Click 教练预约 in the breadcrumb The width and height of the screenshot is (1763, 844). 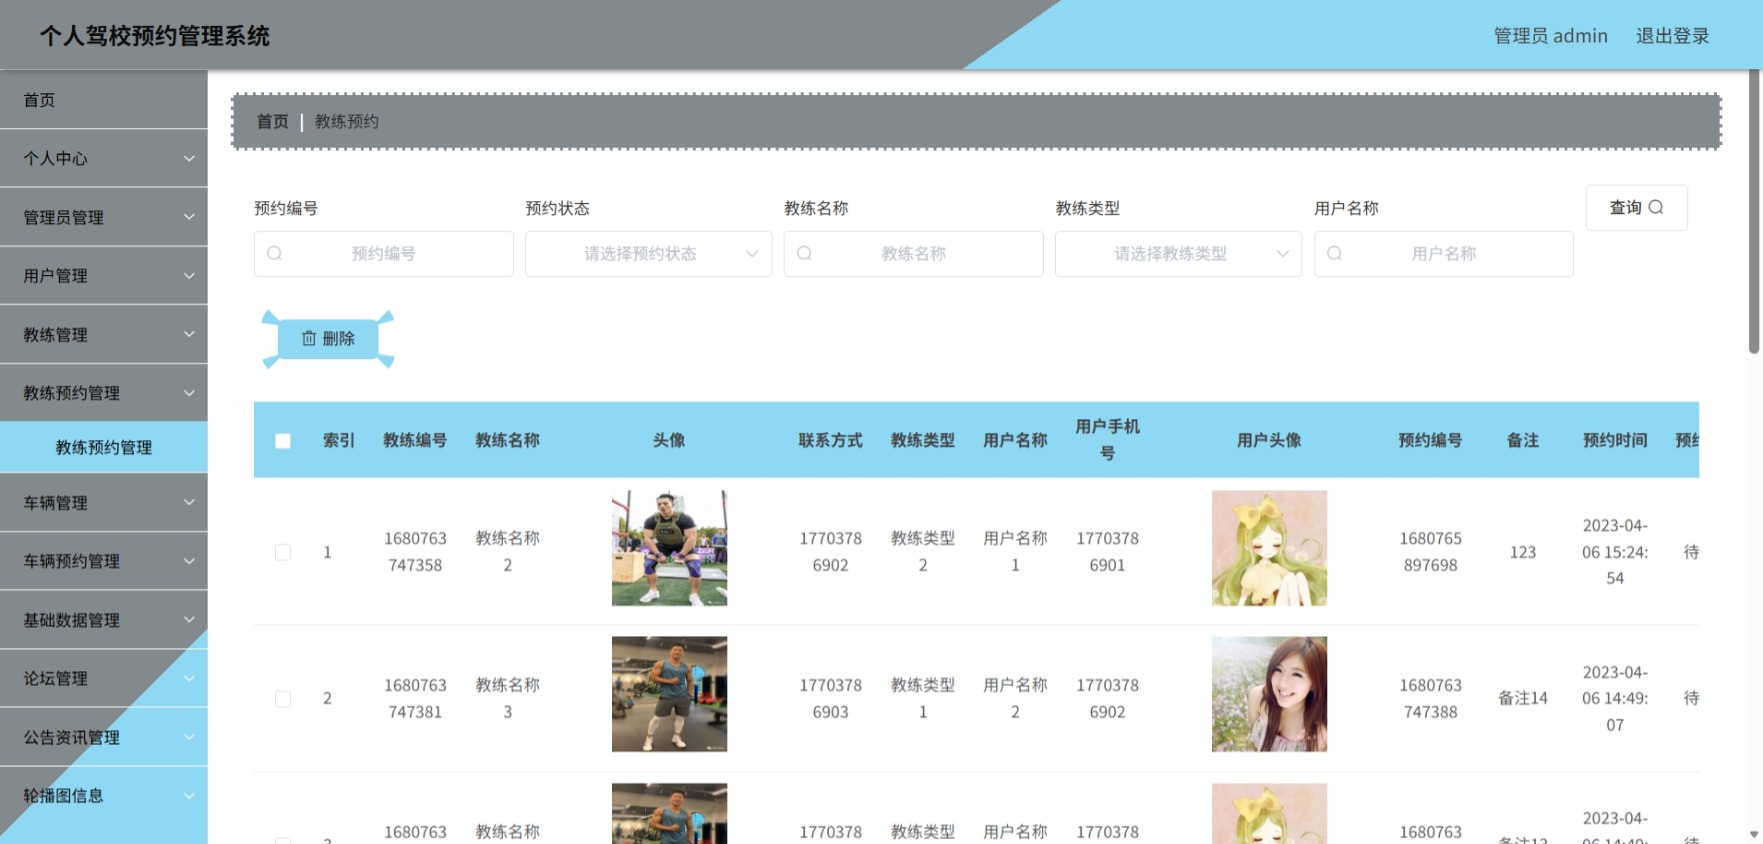347,122
